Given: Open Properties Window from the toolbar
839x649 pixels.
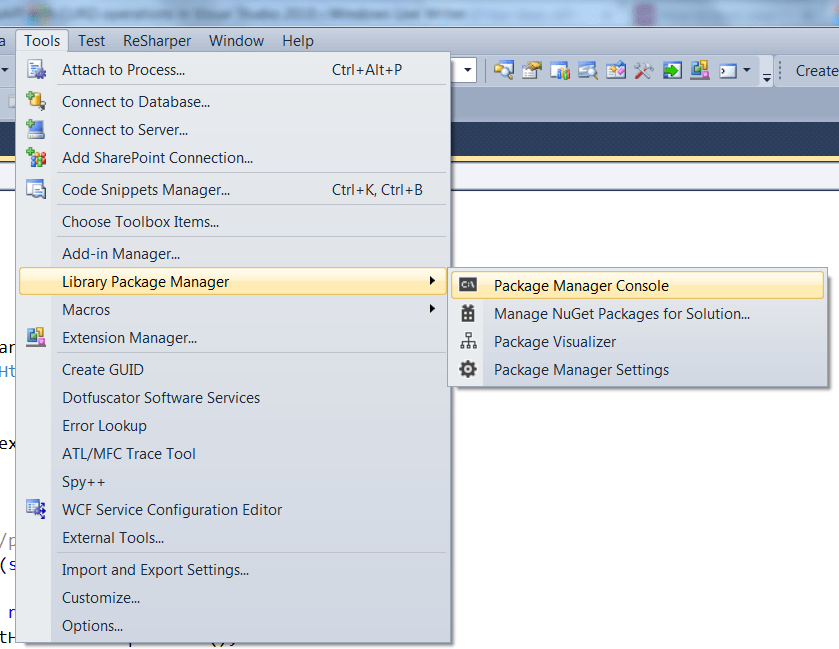Looking at the screenshot, I should coord(532,71).
